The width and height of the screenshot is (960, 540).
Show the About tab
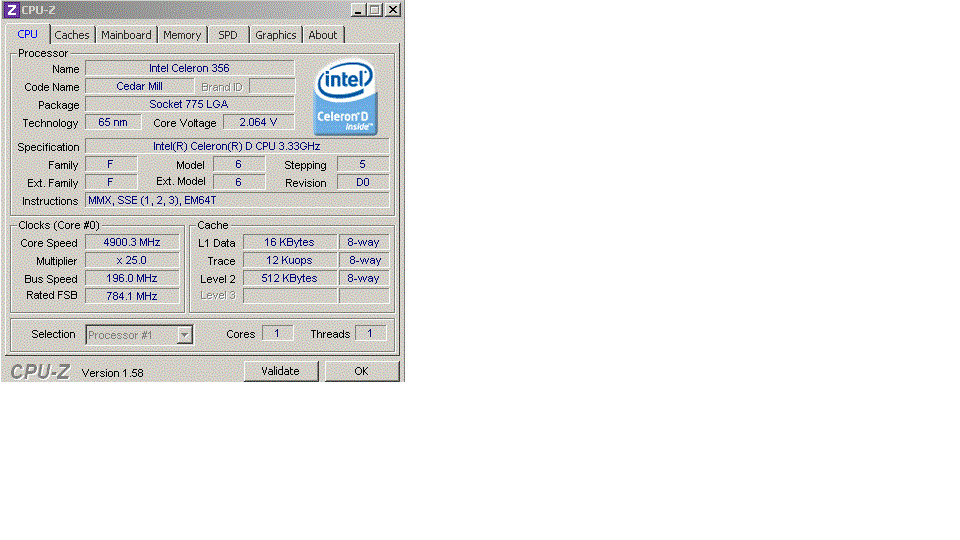point(323,35)
